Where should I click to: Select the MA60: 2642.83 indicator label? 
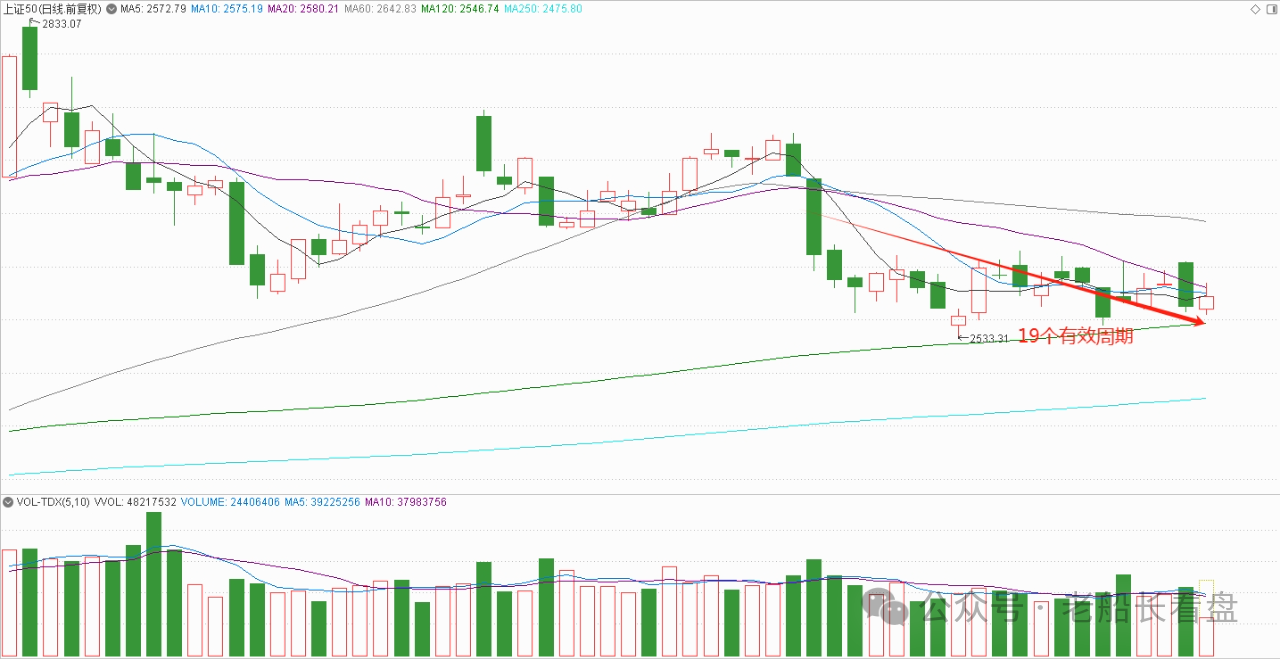point(381,9)
